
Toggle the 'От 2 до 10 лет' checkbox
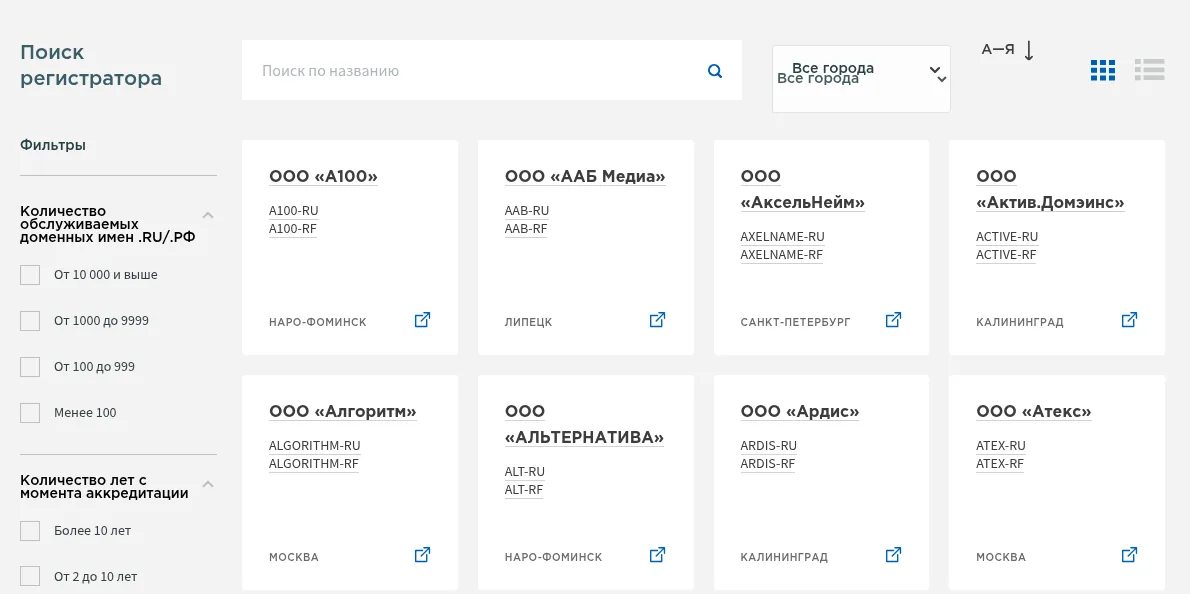point(30,577)
